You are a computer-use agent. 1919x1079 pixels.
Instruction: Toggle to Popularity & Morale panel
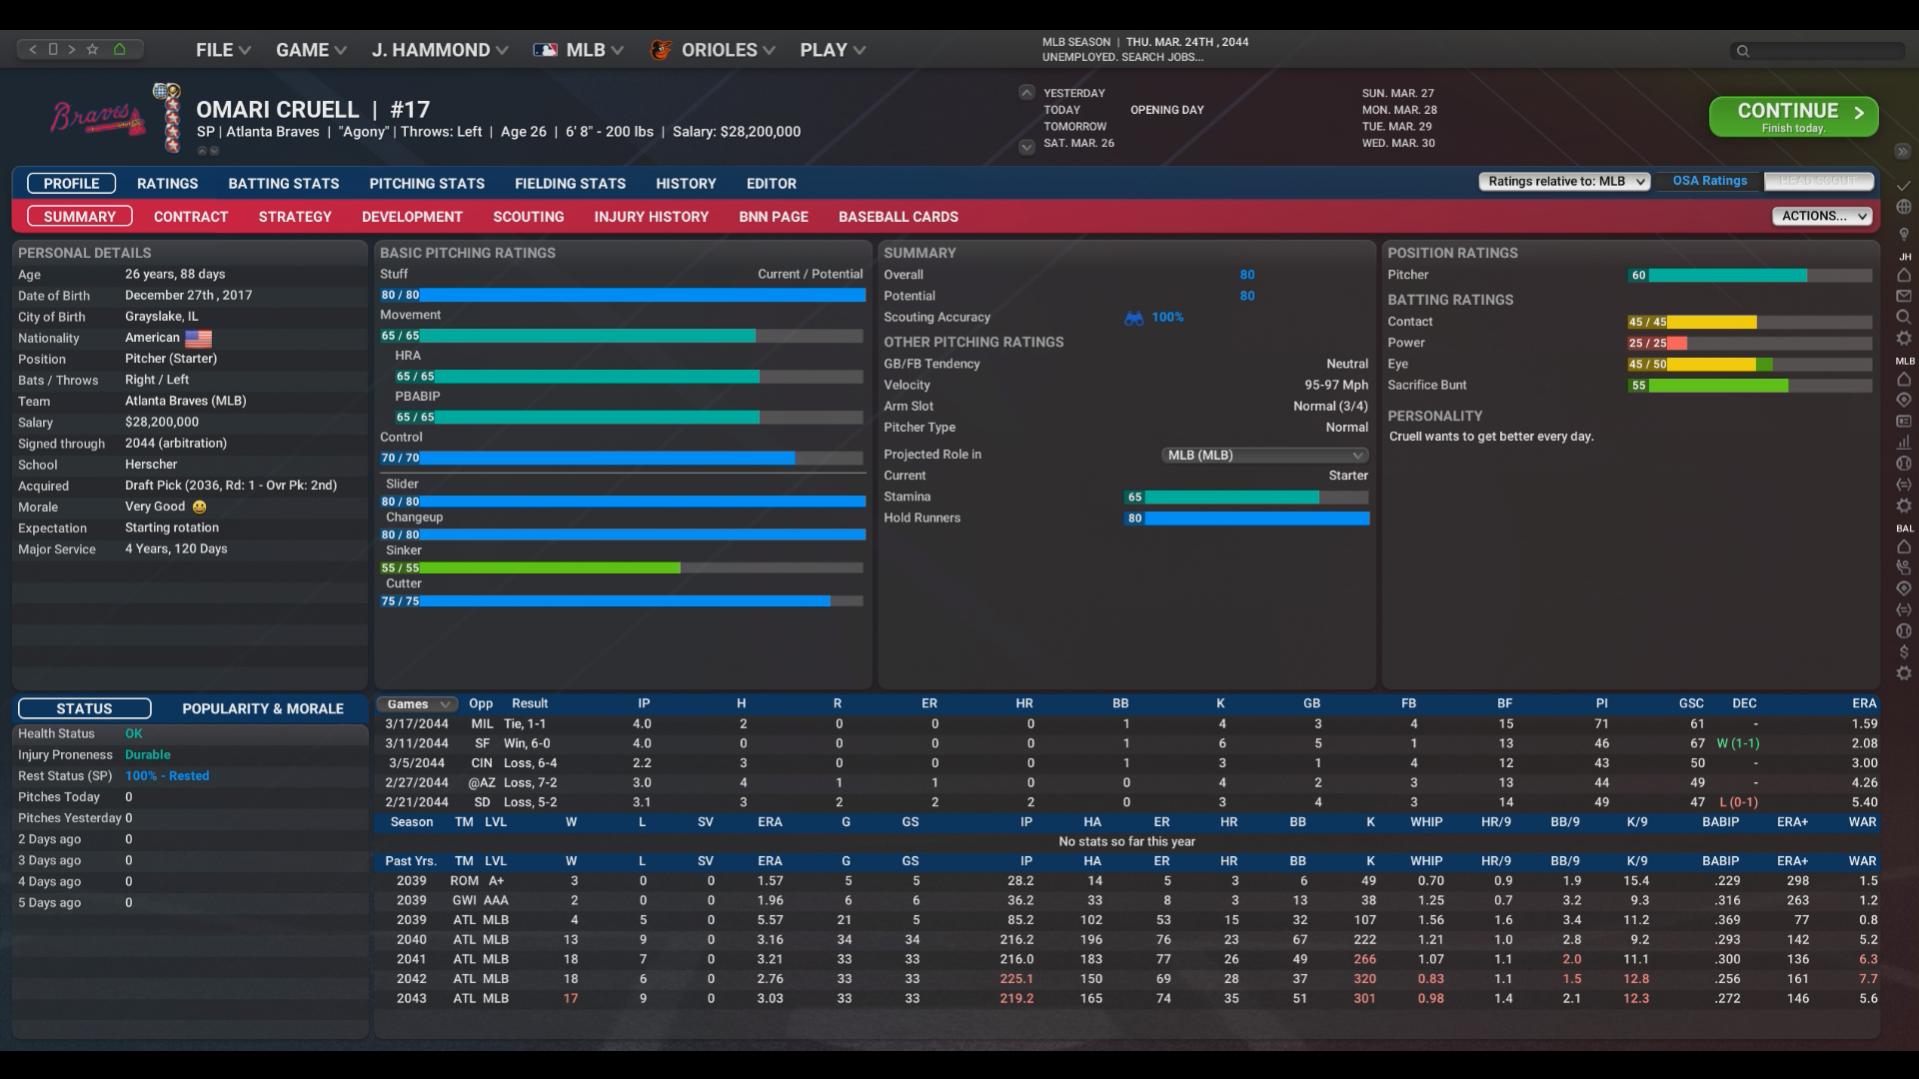click(262, 708)
